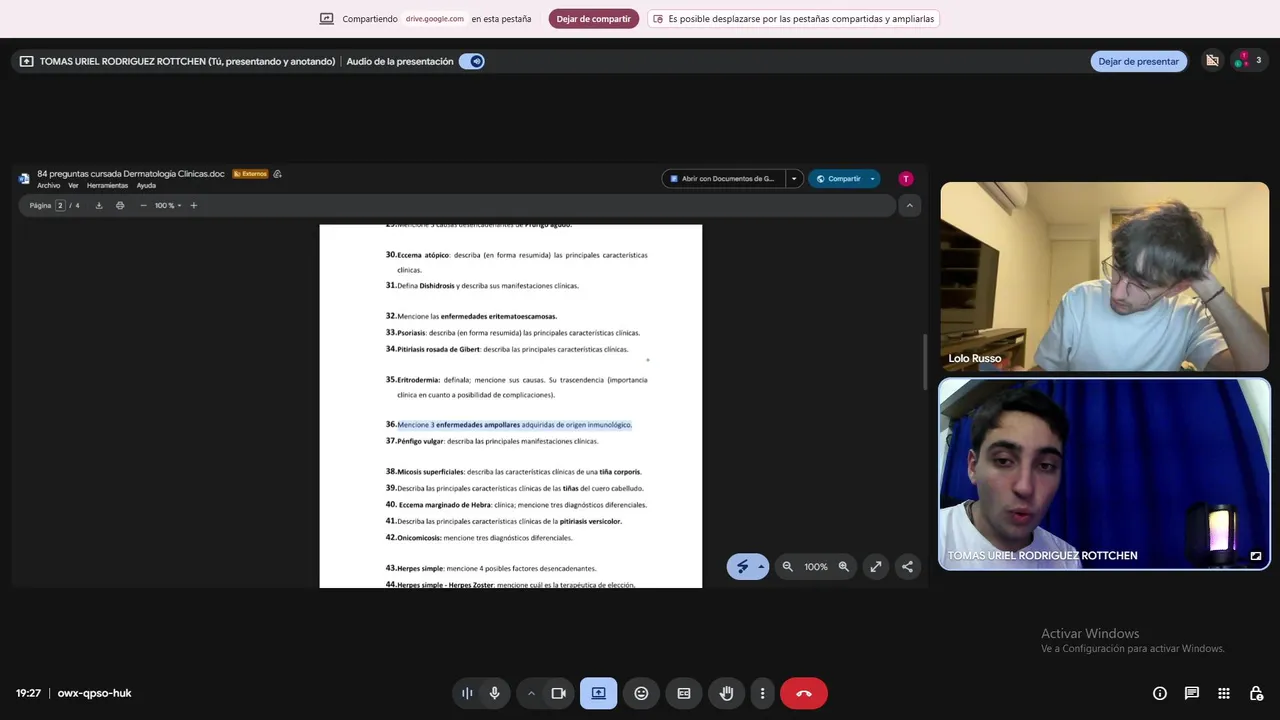Open Archivo menu in document viewer
Viewport: 1280px width, 720px height.
pyautogui.click(x=48, y=185)
